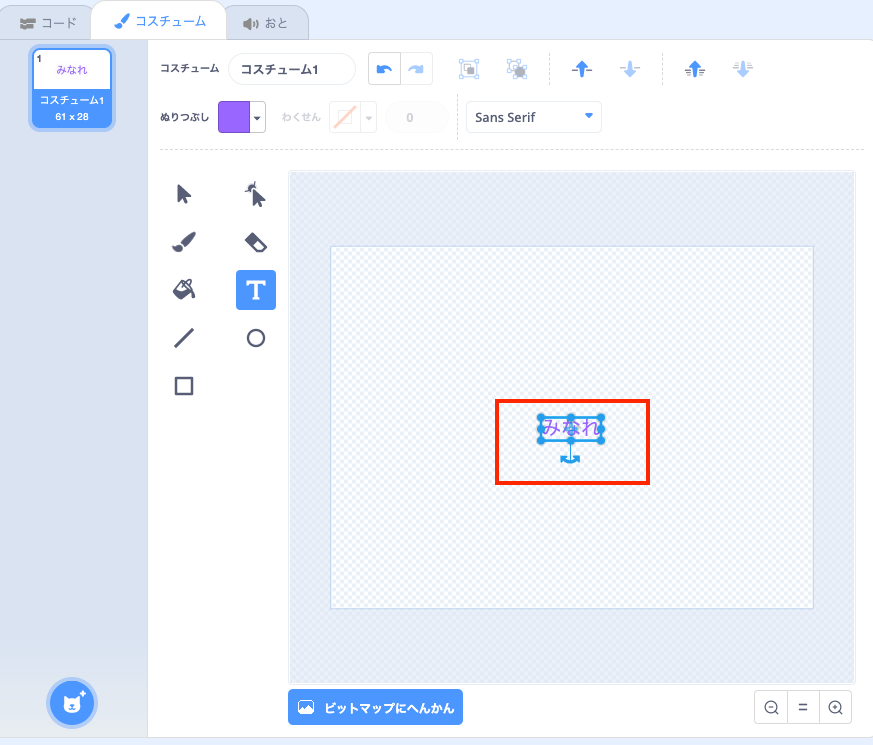The width and height of the screenshot is (873, 745).
Task: Click the outline width field
Action: [416, 117]
